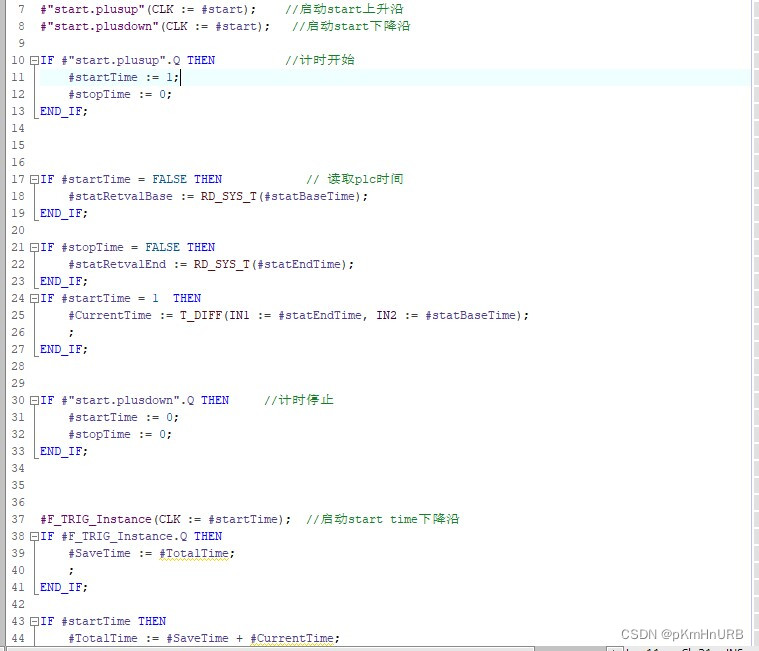Viewport: 759px width, 651px height.
Task: Place cursor in '#startTime := 1;' line
Action: [x=124, y=77]
